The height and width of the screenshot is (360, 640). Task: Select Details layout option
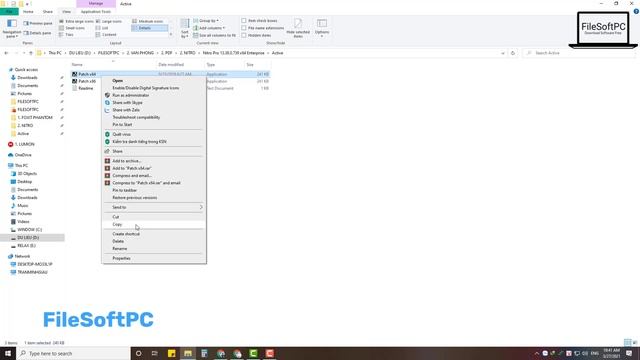(150, 28)
